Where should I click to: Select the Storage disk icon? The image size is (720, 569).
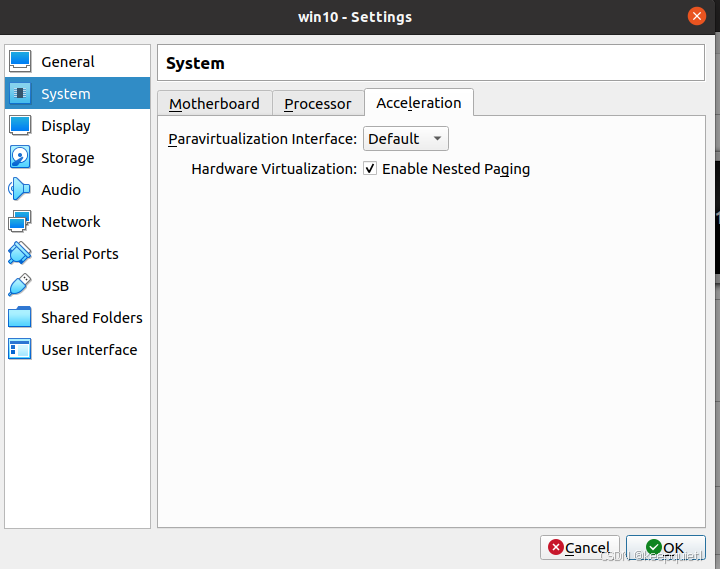tap(20, 158)
